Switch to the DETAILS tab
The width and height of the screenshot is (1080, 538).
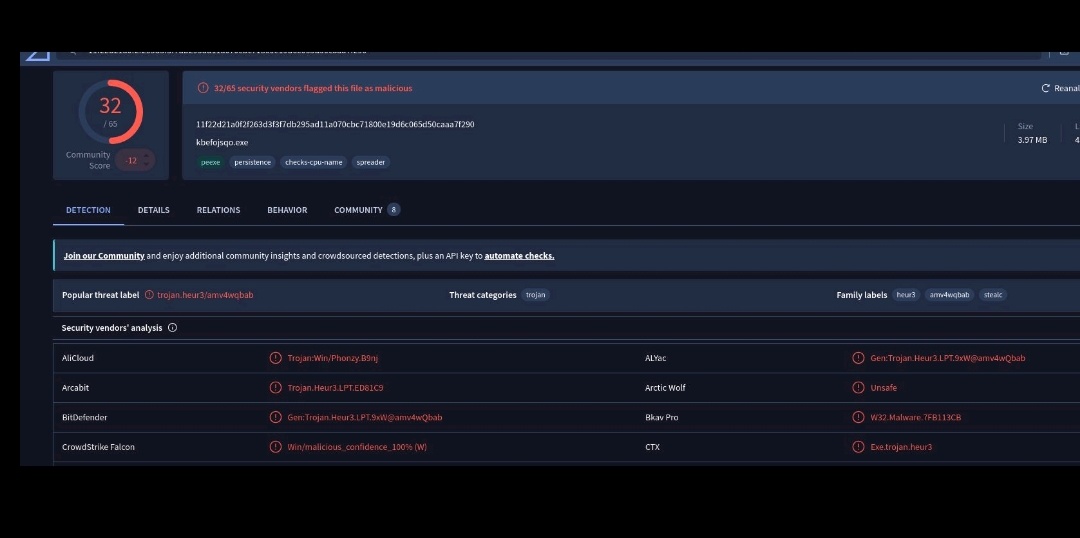(x=154, y=210)
